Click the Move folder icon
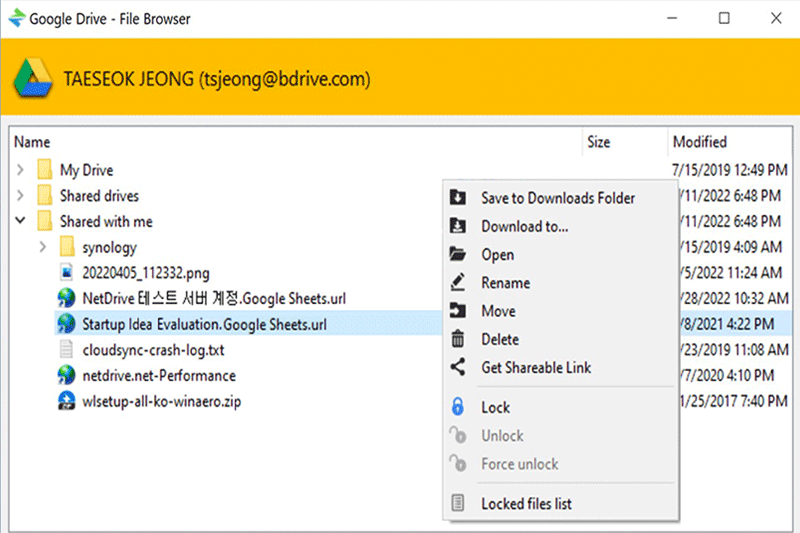The width and height of the screenshot is (800, 533). tap(458, 311)
